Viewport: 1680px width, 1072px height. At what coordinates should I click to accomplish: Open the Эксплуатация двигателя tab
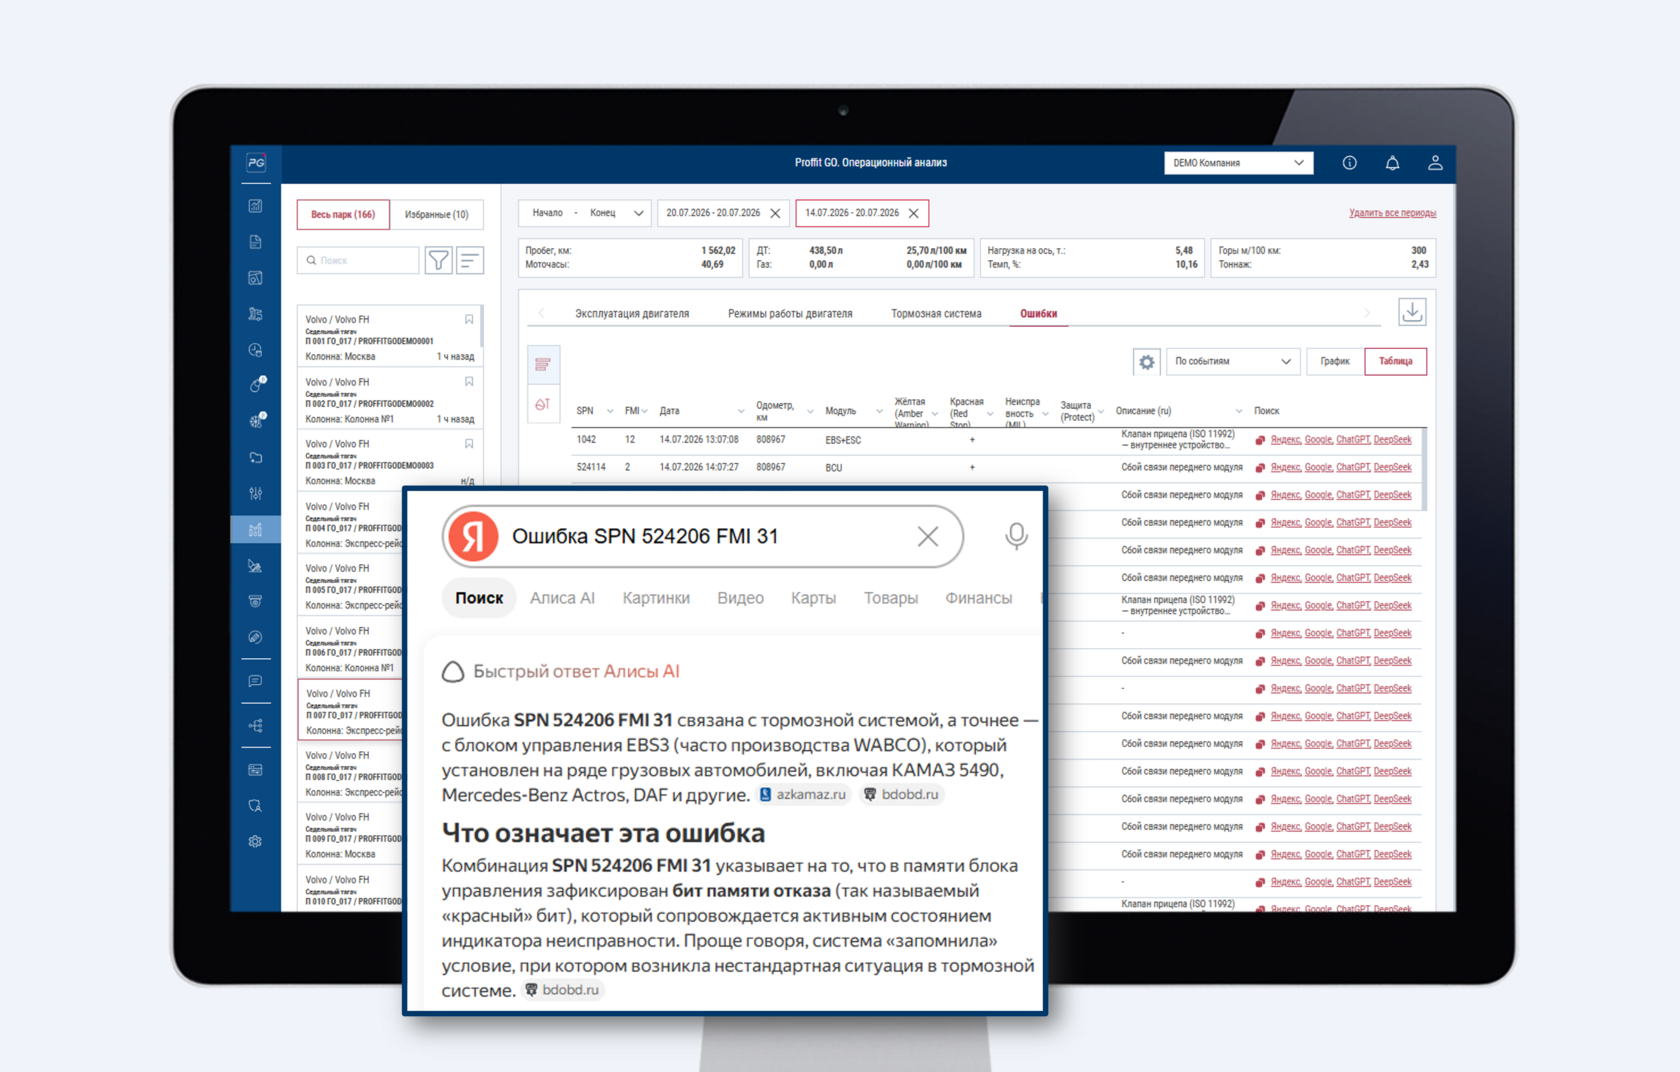[632, 314]
